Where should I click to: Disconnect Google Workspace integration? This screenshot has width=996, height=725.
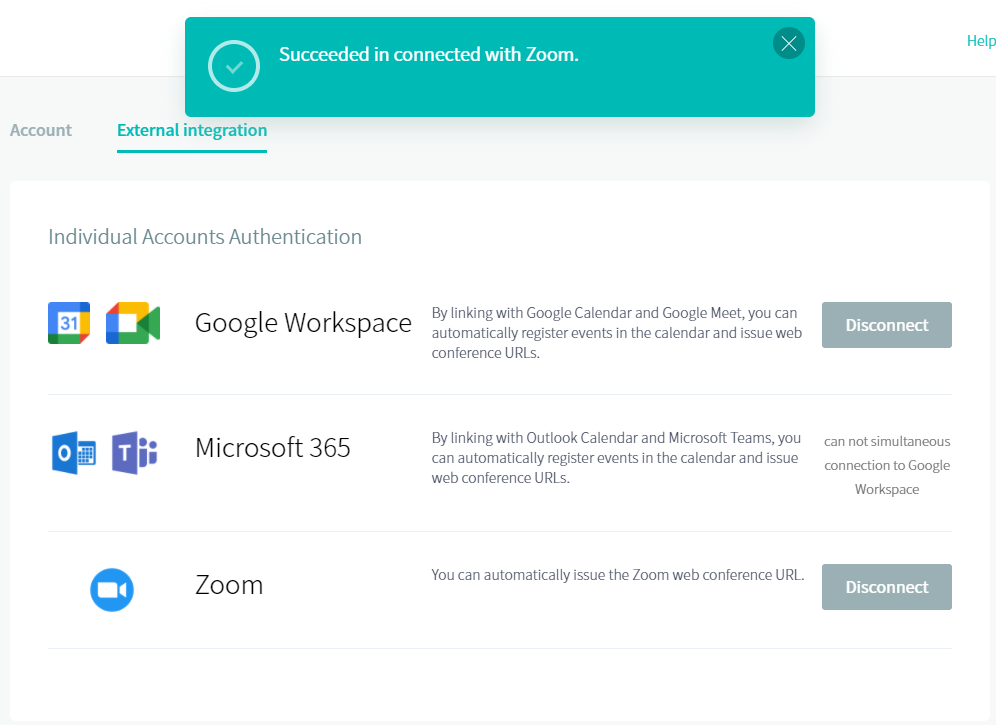coord(887,325)
